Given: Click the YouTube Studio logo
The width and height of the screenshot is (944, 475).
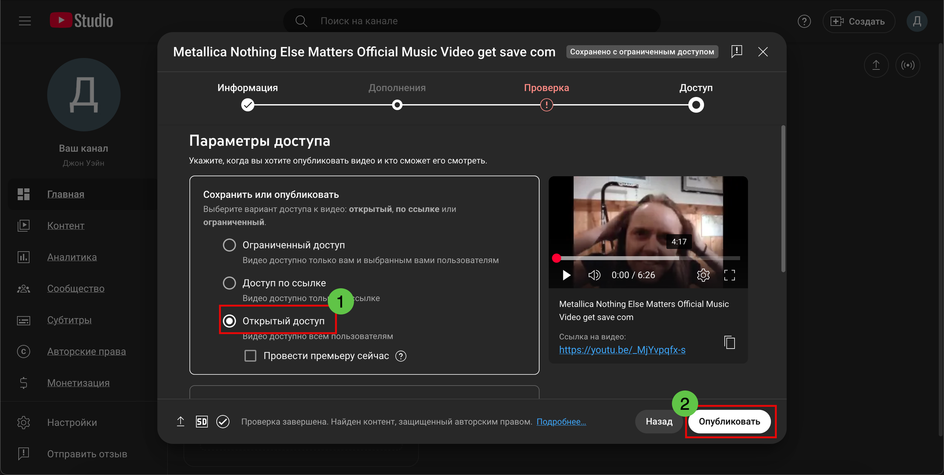Looking at the screenshot, I should click(81, 20).
